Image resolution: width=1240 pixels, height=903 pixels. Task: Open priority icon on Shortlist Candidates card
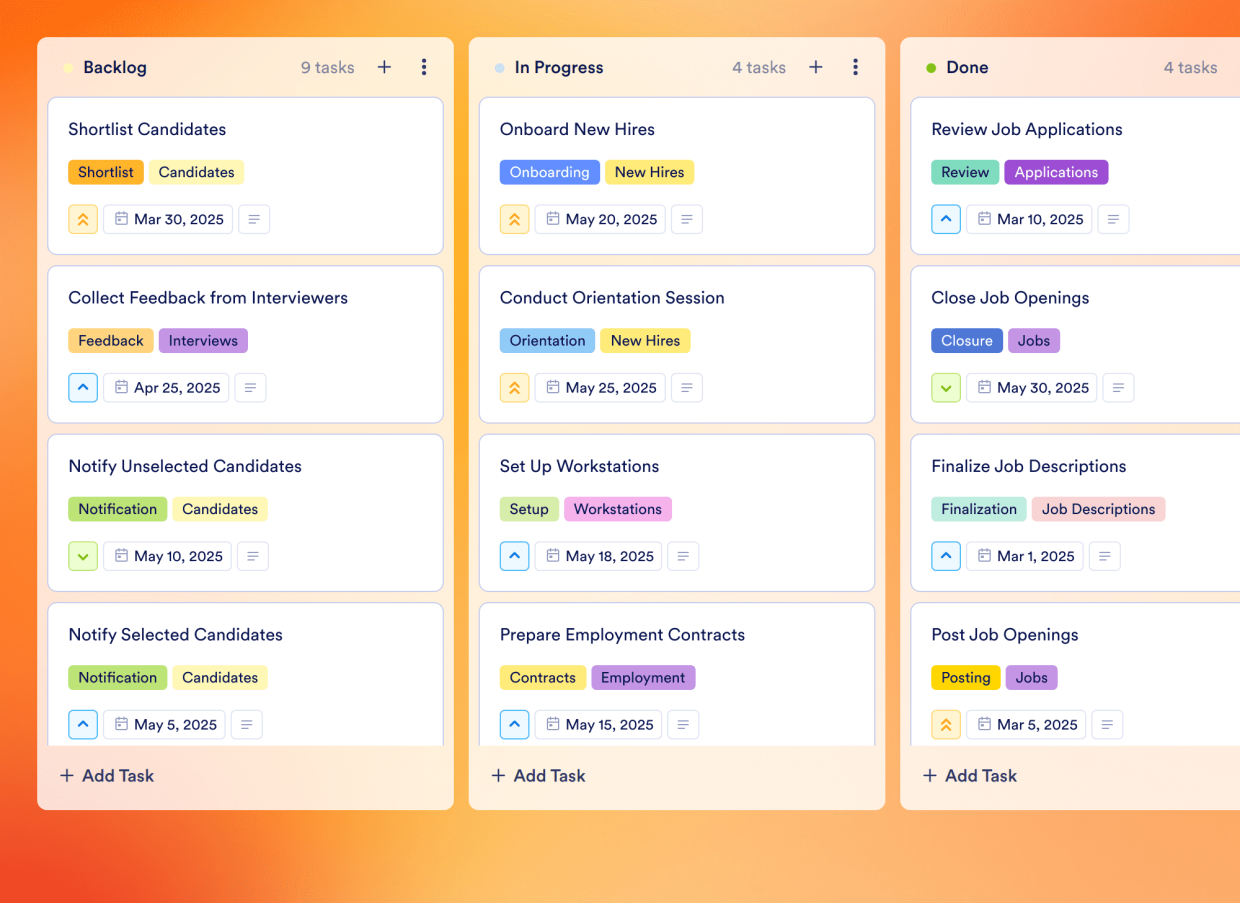[x=83, y=219]
